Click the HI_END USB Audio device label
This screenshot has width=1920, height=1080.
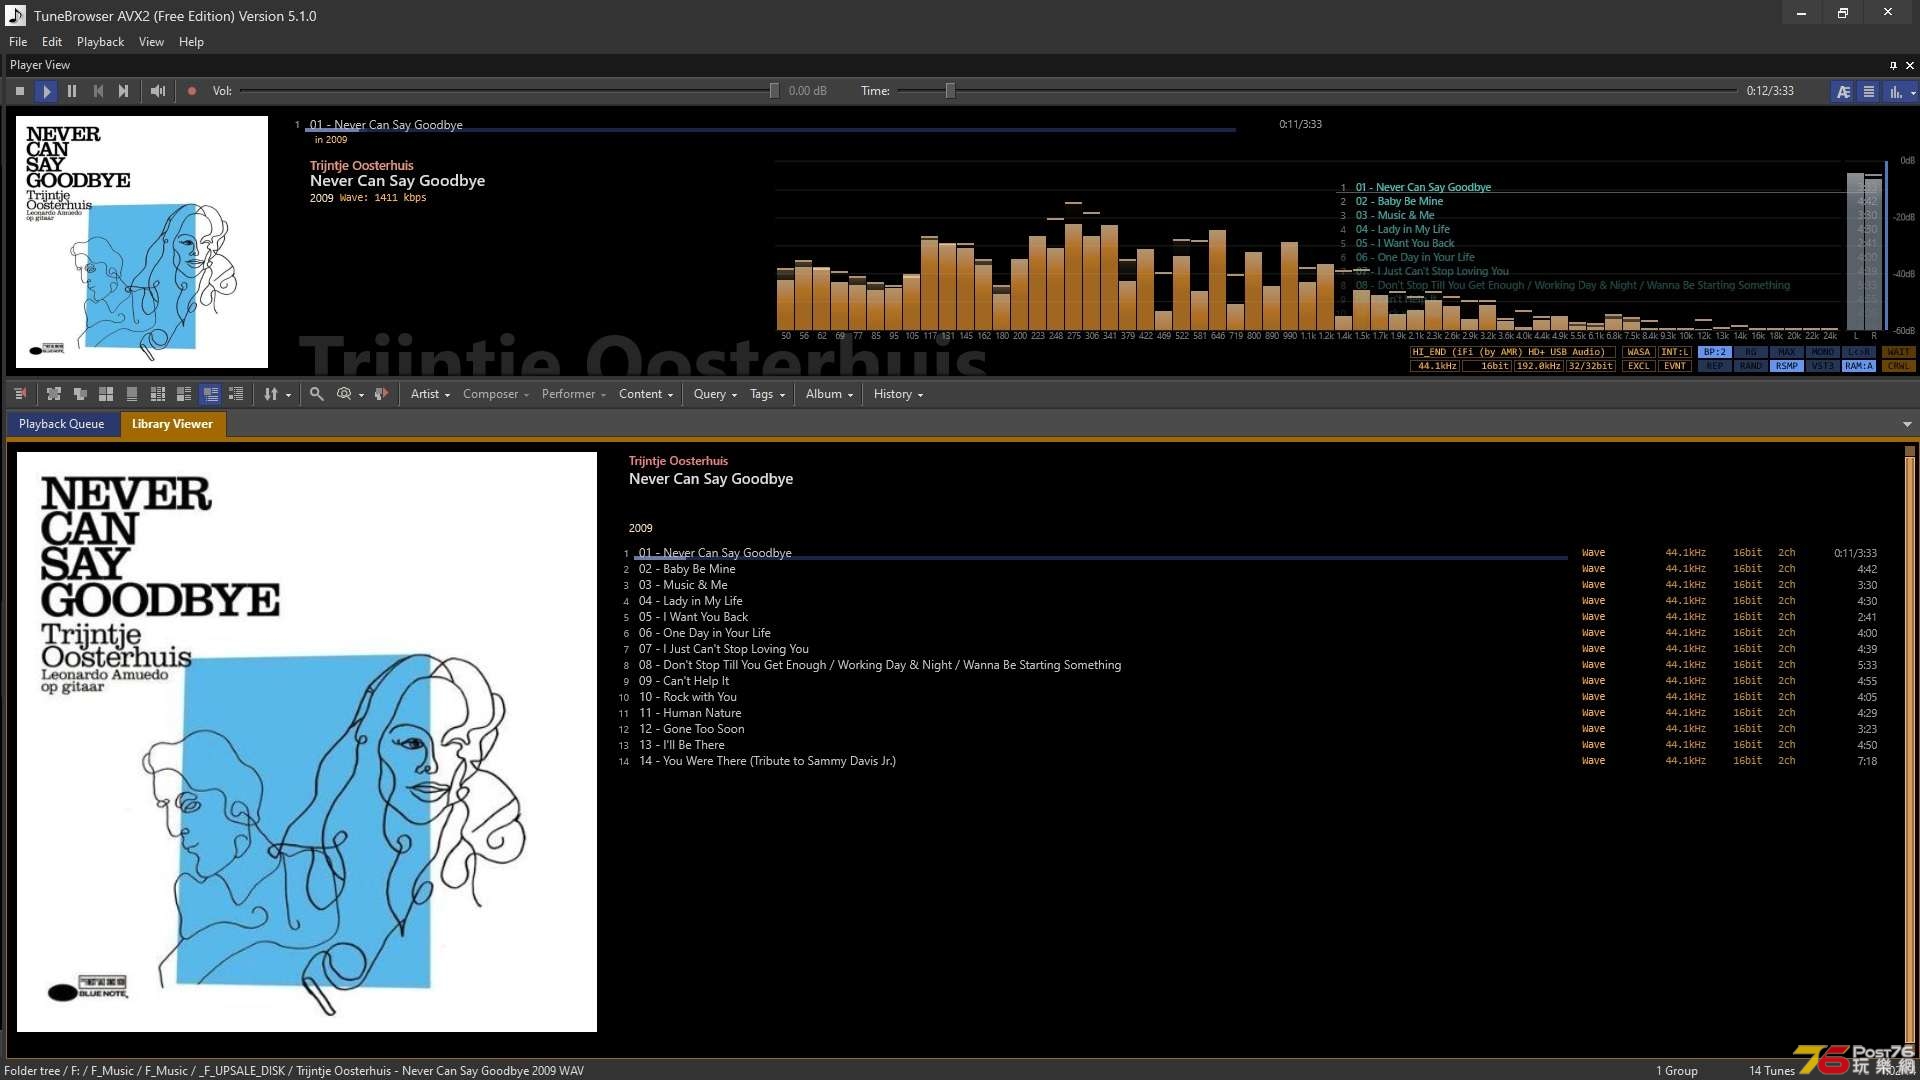coord(1511,352)
